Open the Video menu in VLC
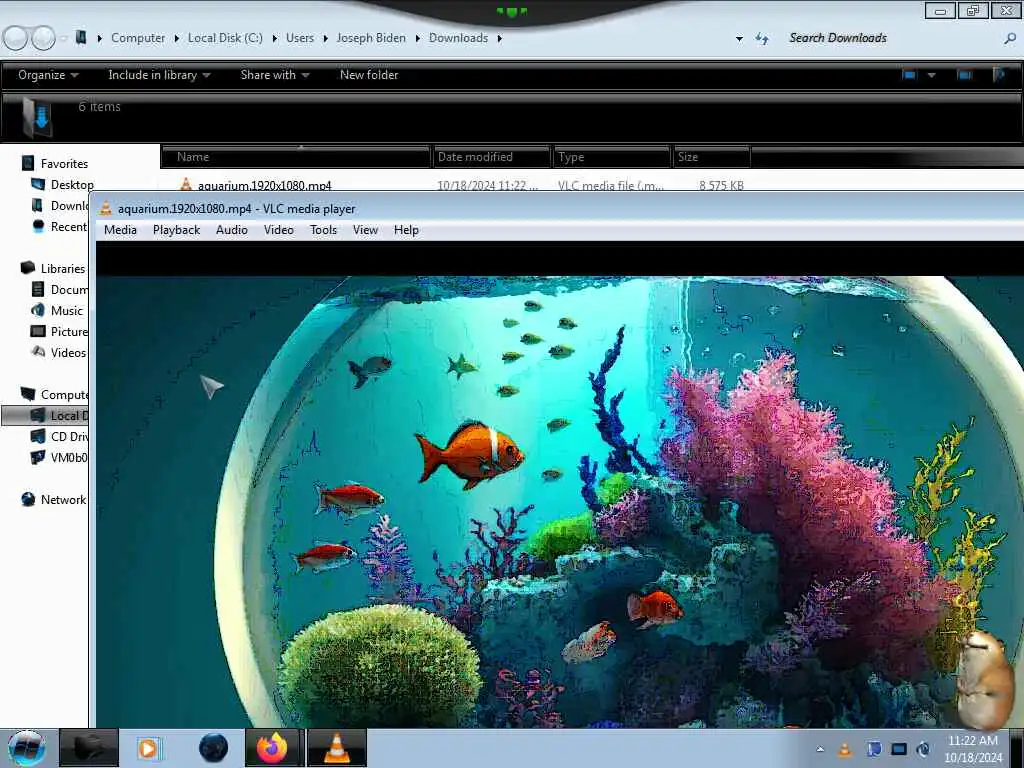This screenshot has width=1024, height=768. (279, 230)
